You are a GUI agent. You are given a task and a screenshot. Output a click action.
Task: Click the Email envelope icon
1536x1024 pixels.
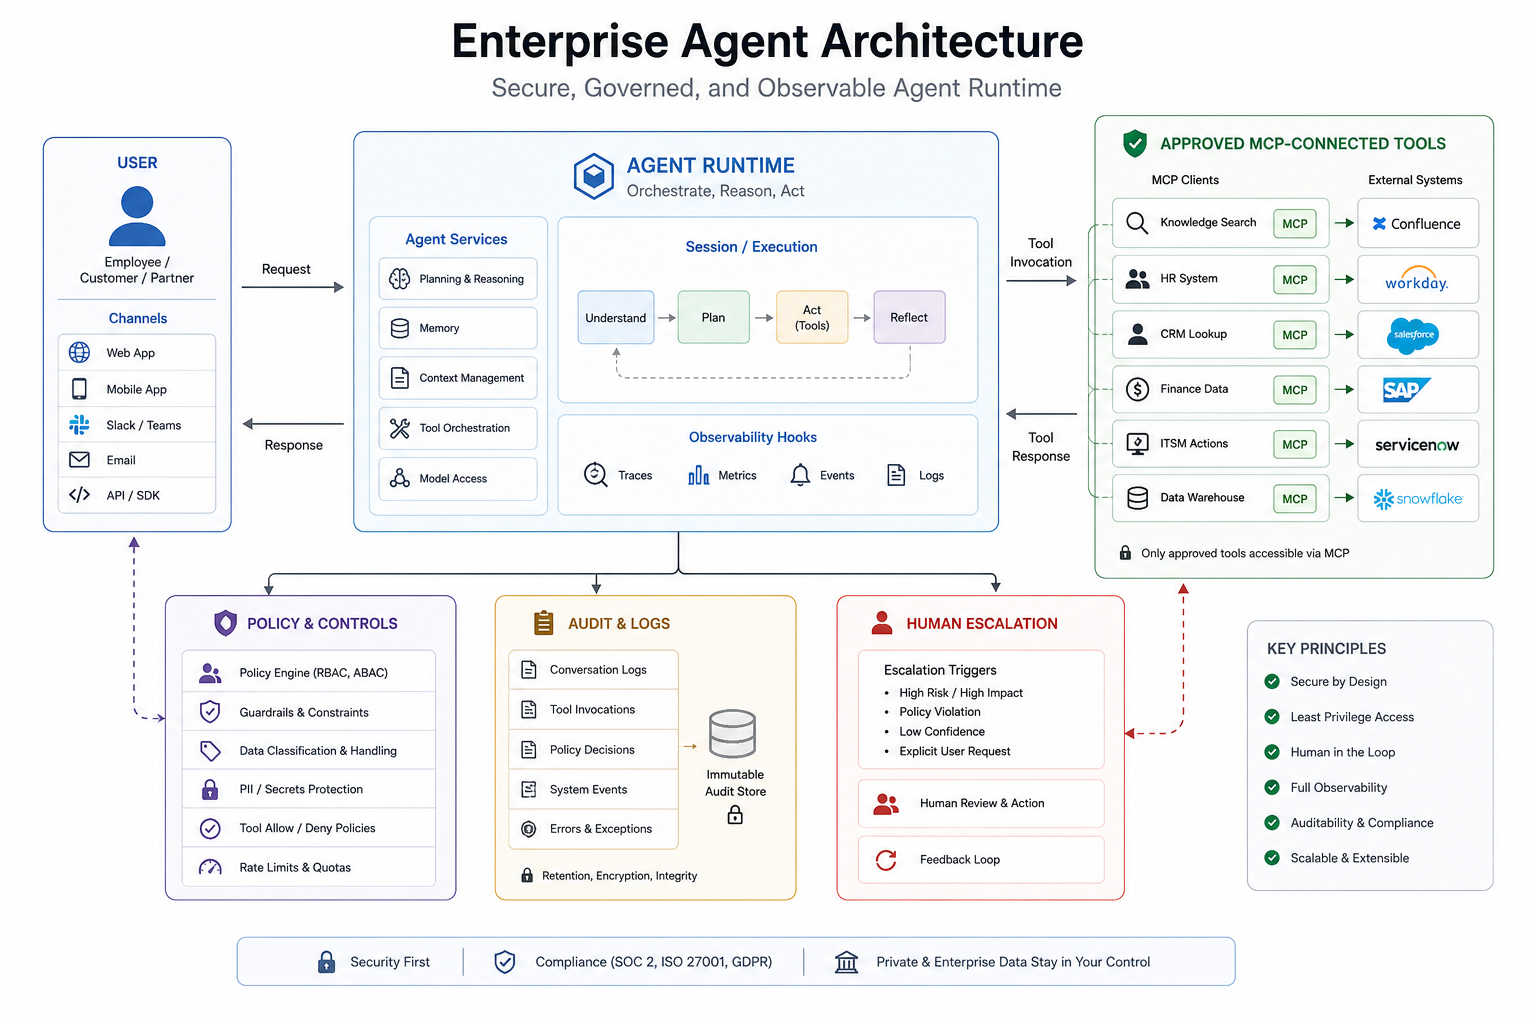click(79, 460)
